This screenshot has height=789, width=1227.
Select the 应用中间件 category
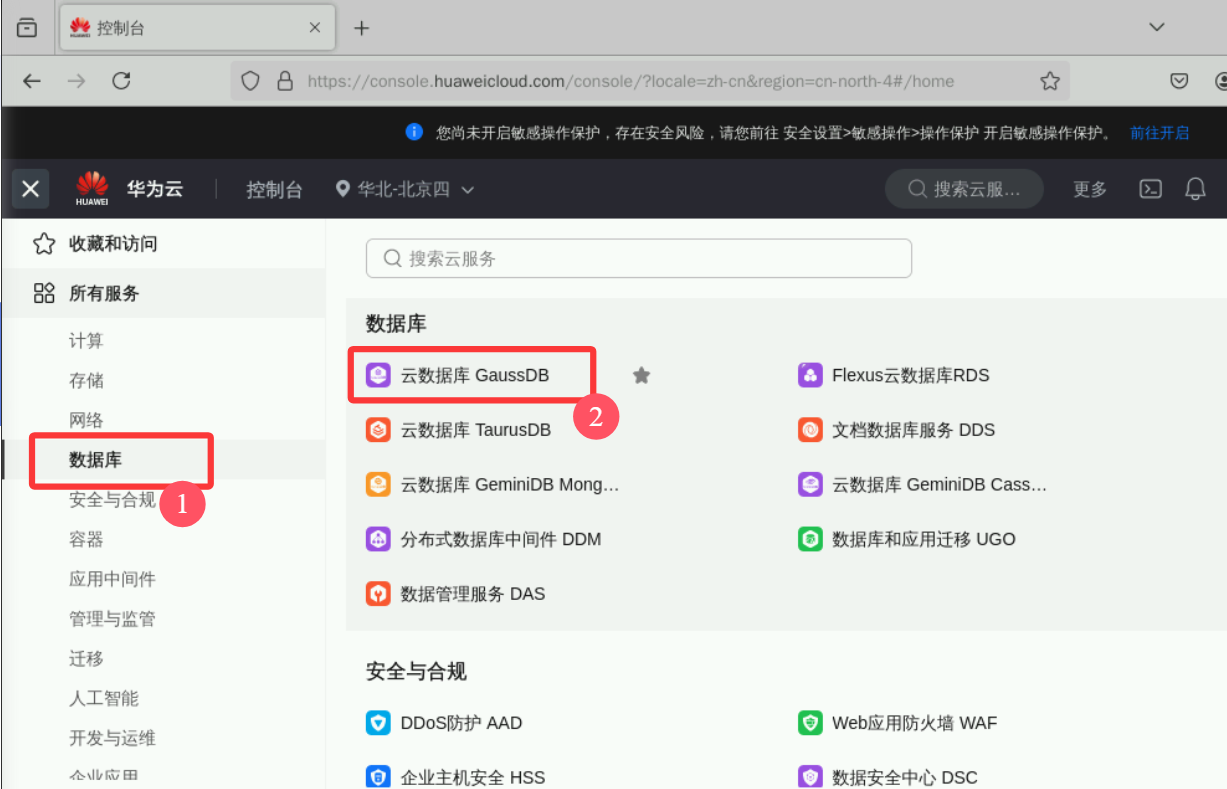tap(112, 579)
